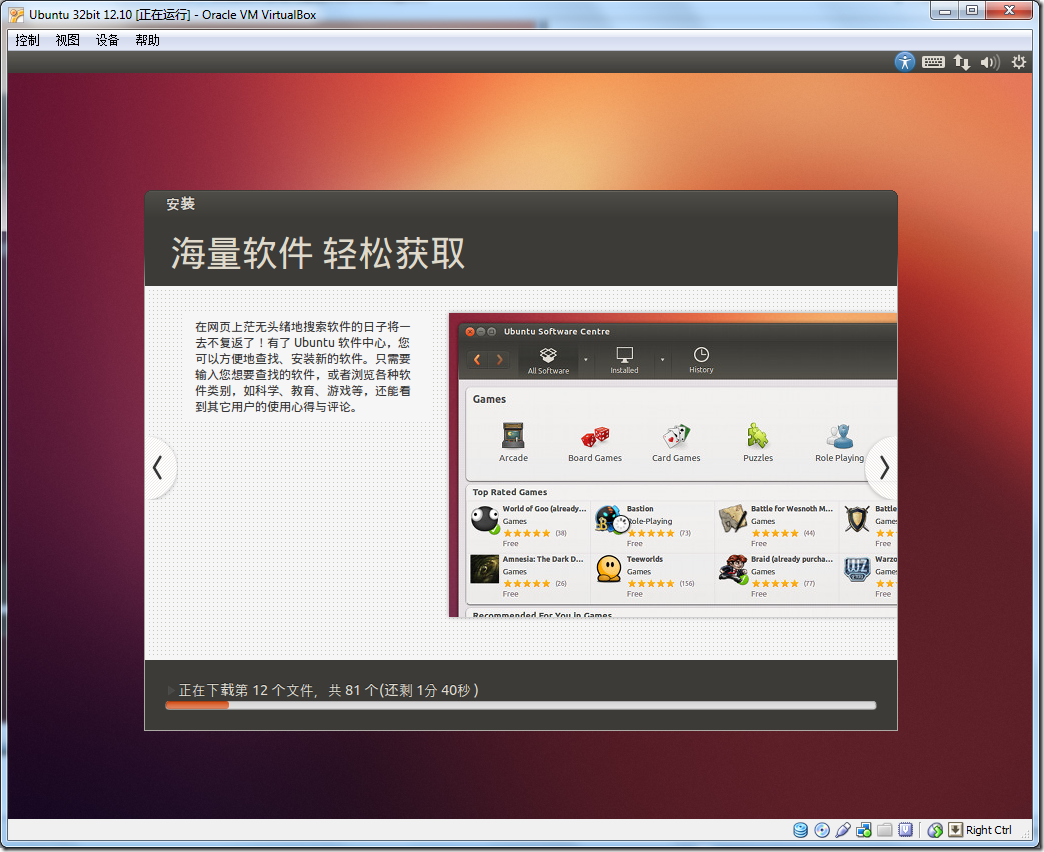The image size is (1044, 852).
Task: Click the Software Centre back arrow
Action: tap(477, 360)
